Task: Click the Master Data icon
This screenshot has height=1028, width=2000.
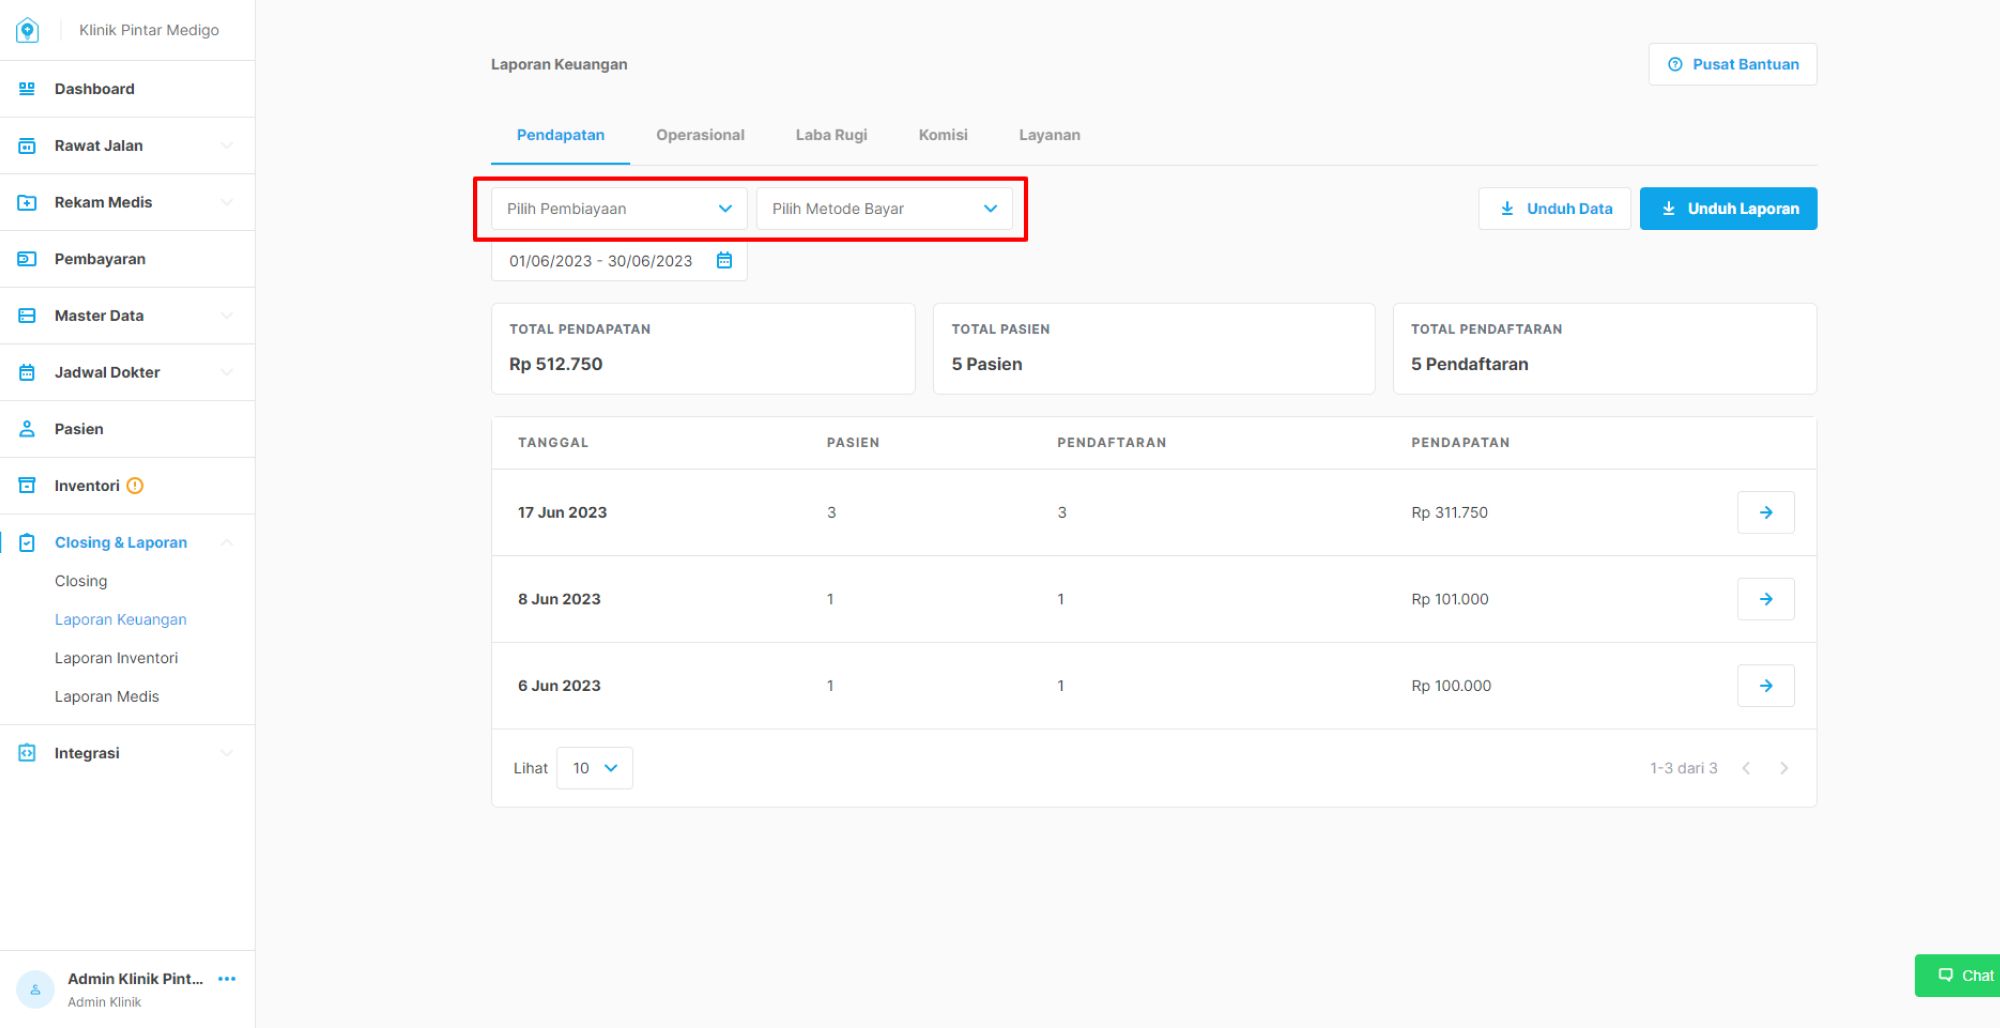Action: click(x=27, y=316)
